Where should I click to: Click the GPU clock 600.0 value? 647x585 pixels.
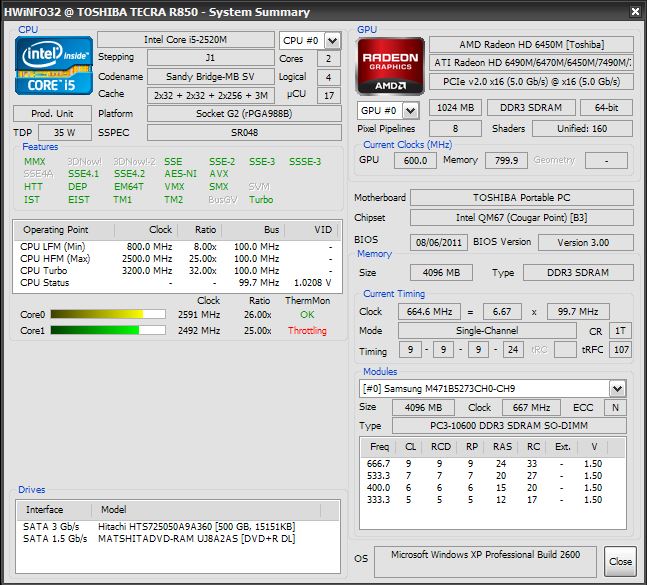click(415, 160)
